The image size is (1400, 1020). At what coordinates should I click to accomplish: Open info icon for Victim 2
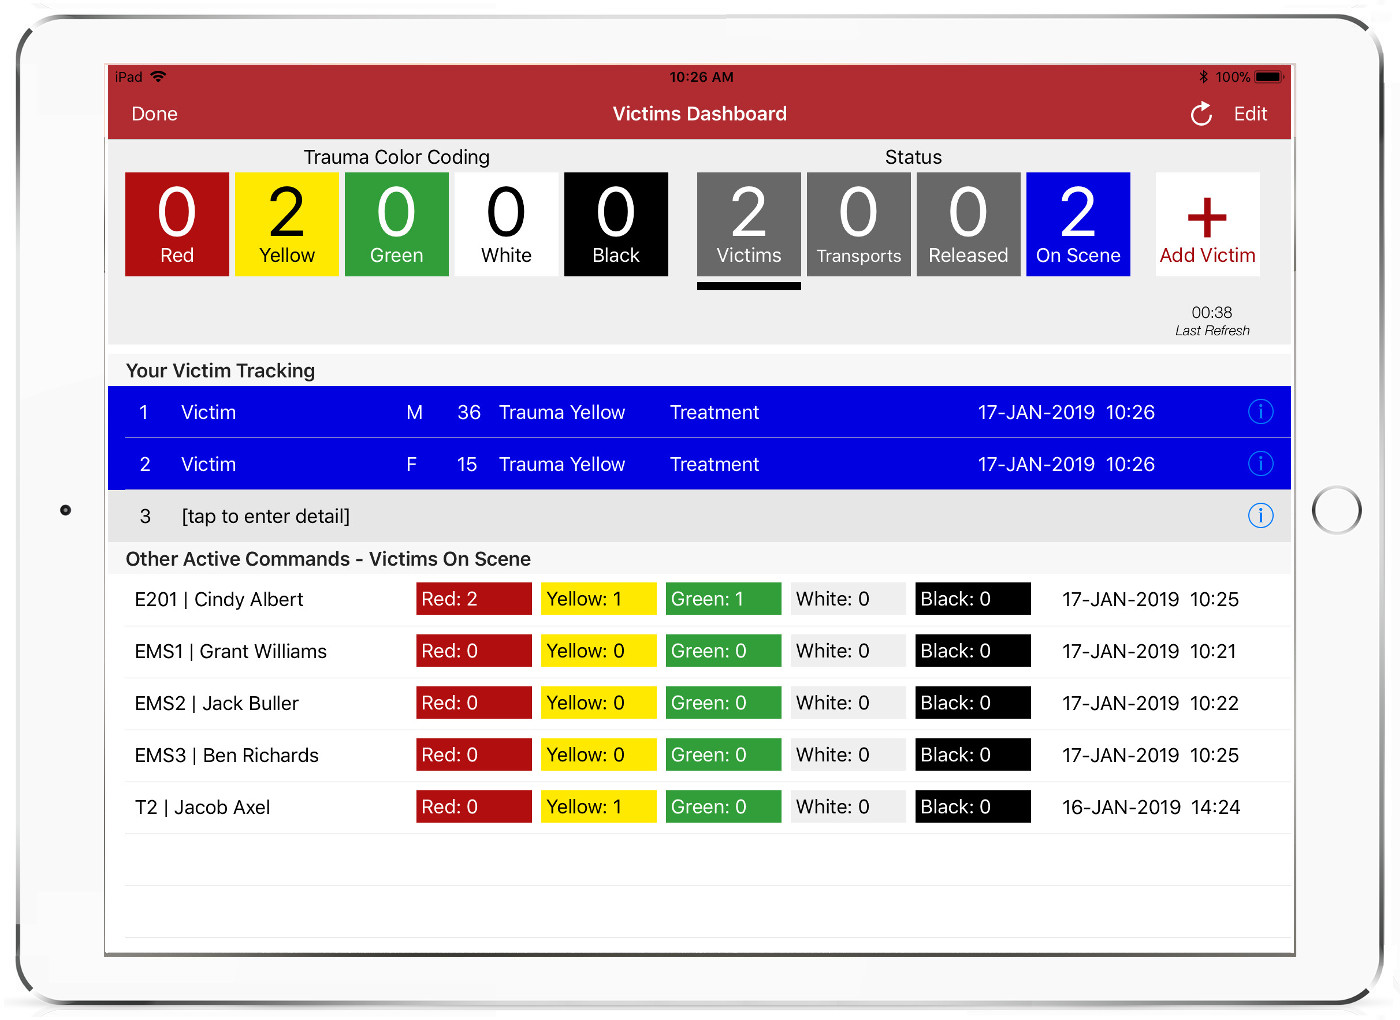(1260, 464)
